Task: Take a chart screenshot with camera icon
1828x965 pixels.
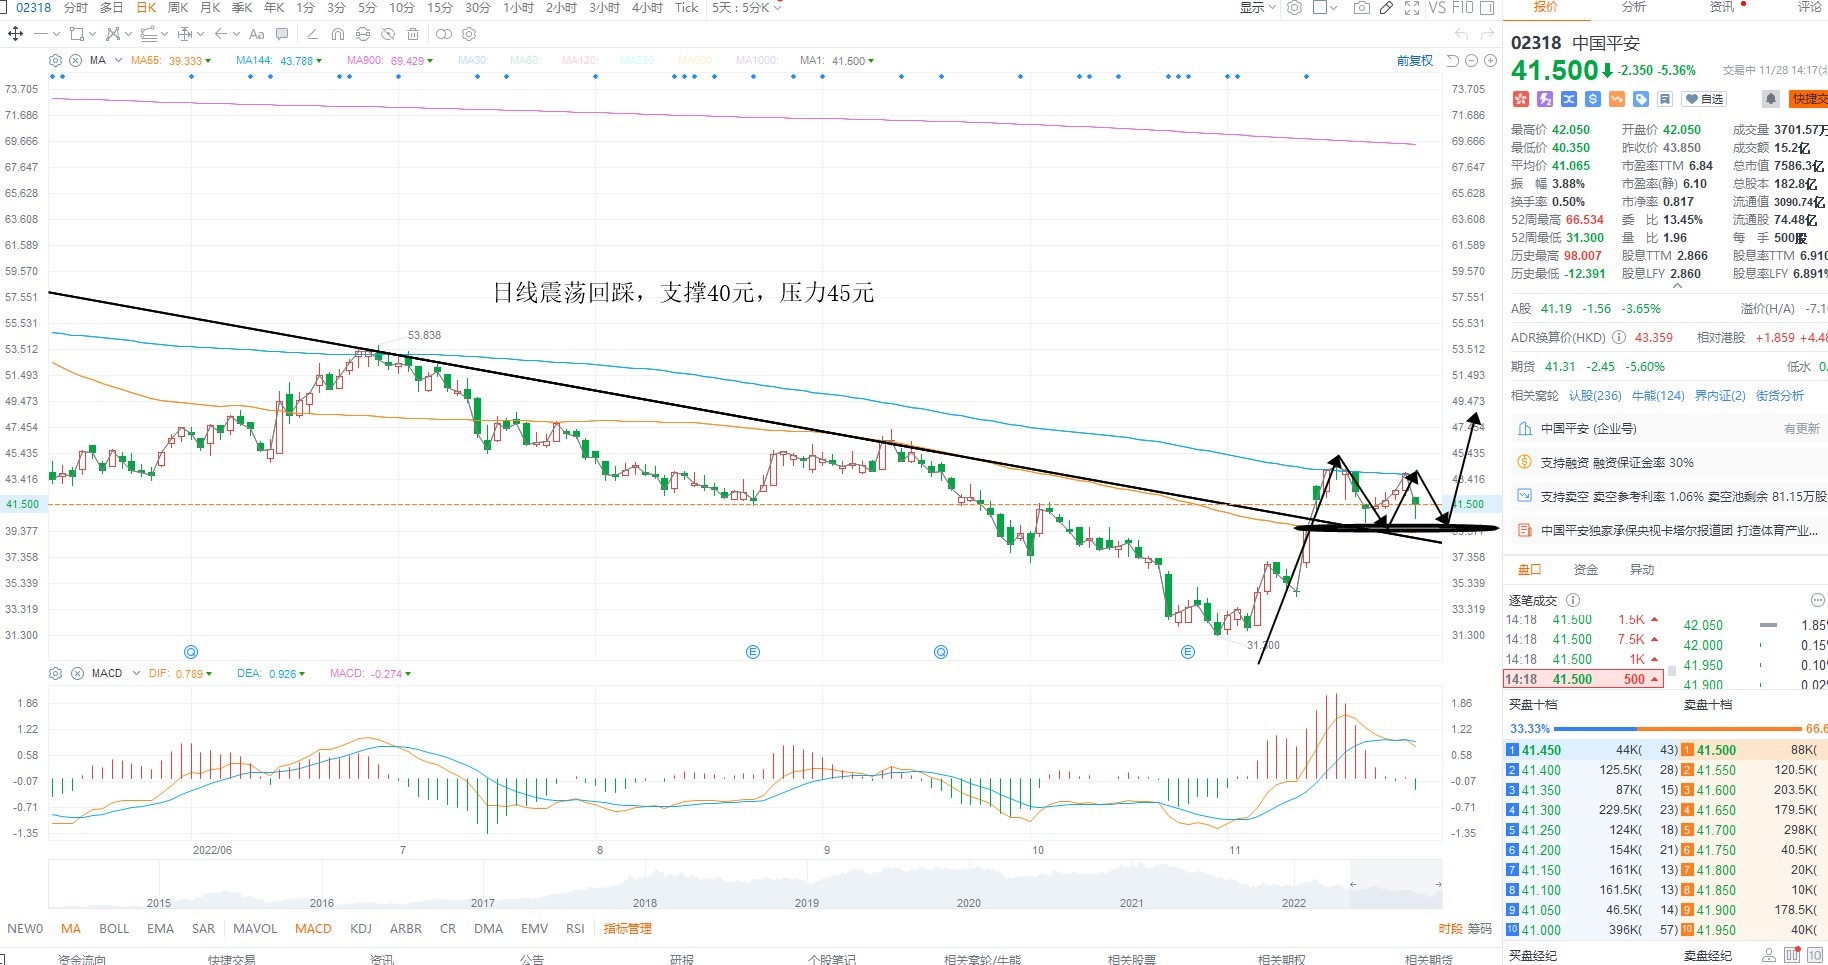Action: 1361,8
